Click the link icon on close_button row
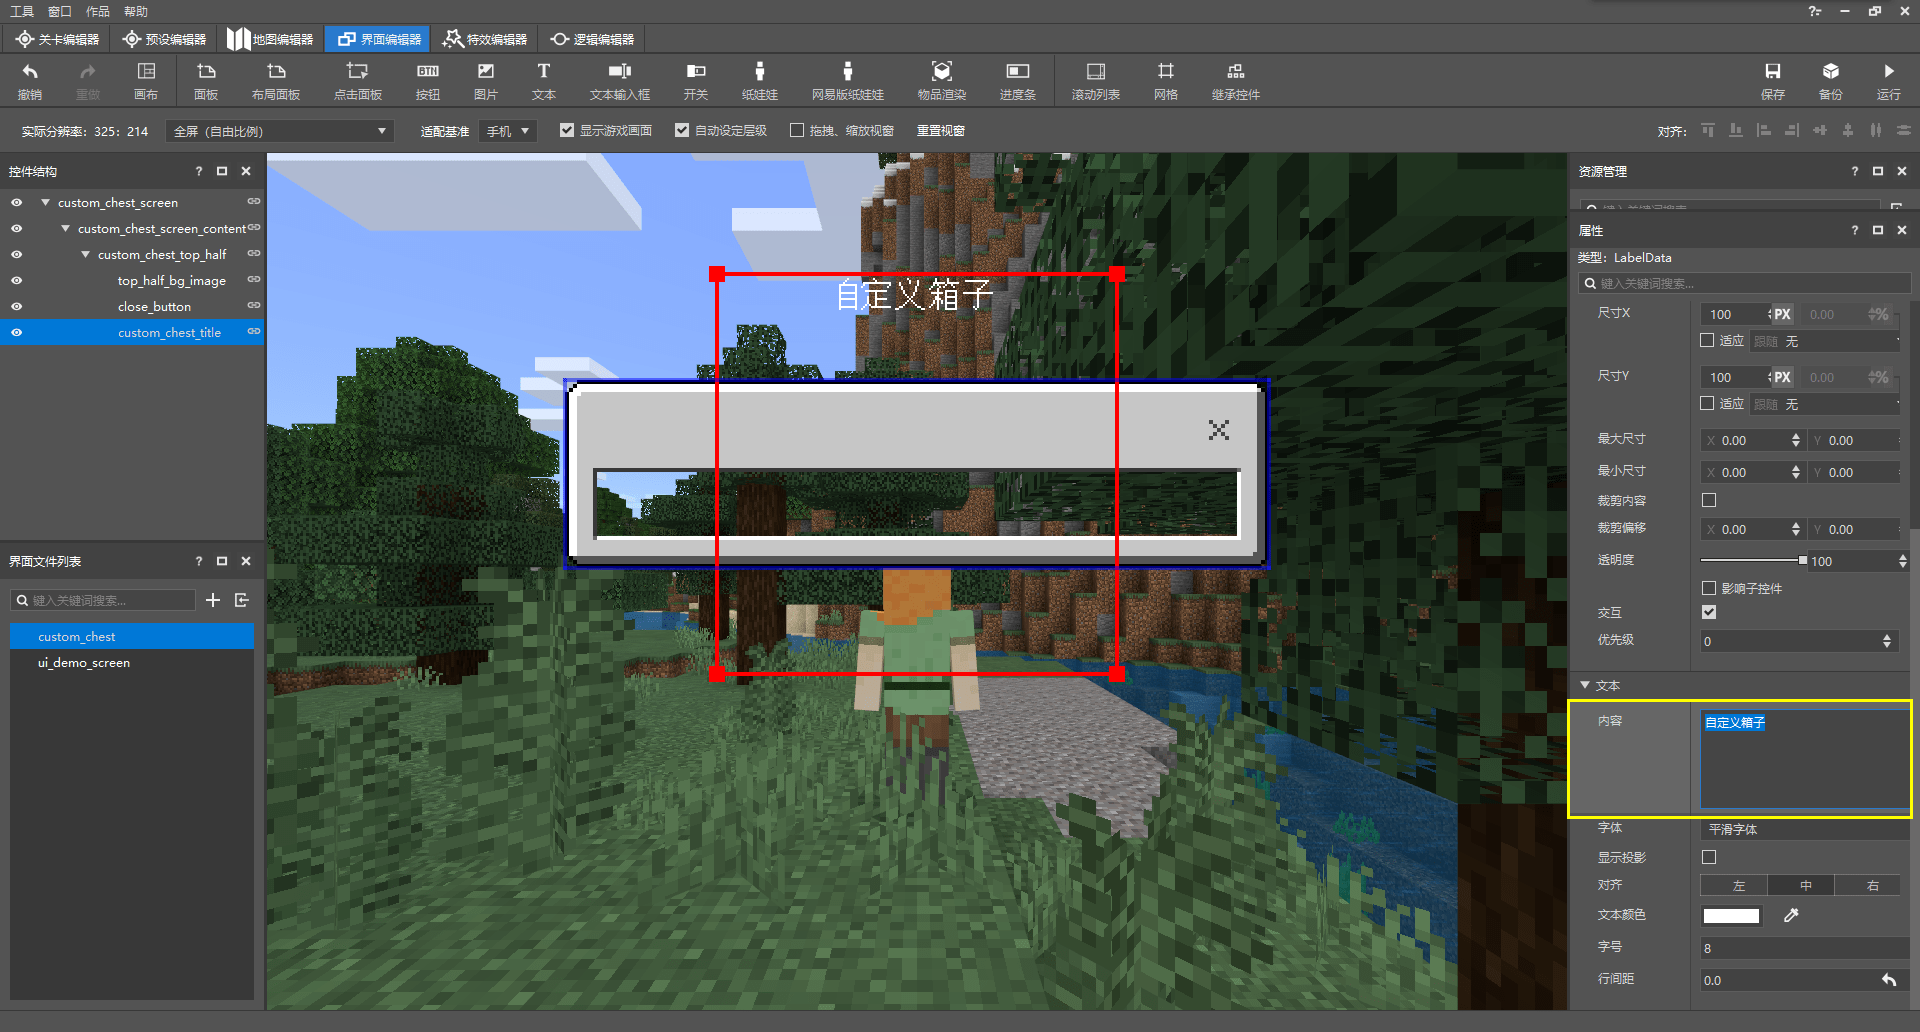Screen dimensions: 1920x1032 point(254,306)
